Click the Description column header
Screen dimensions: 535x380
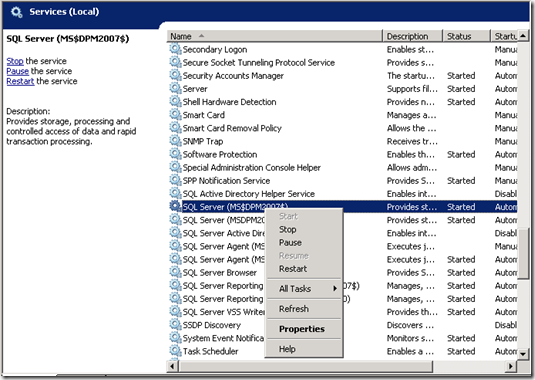point(413,36)
